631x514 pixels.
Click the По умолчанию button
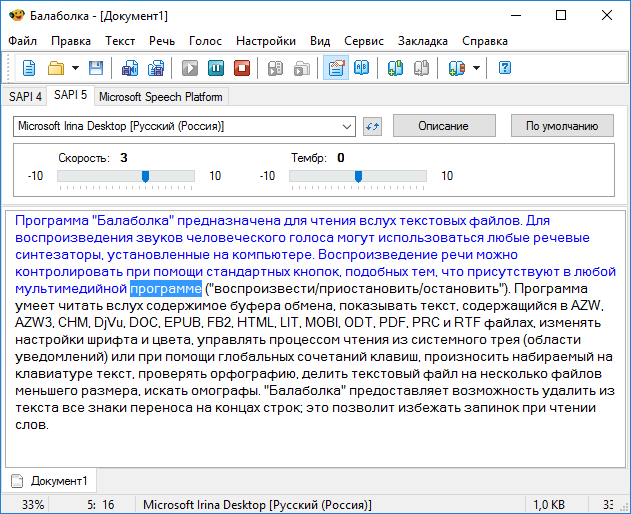pos(562,126)
